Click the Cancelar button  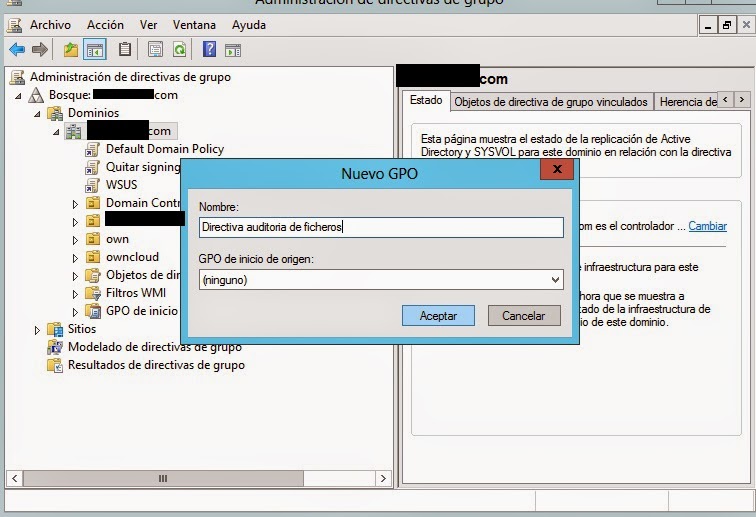[x=524, y=316]
